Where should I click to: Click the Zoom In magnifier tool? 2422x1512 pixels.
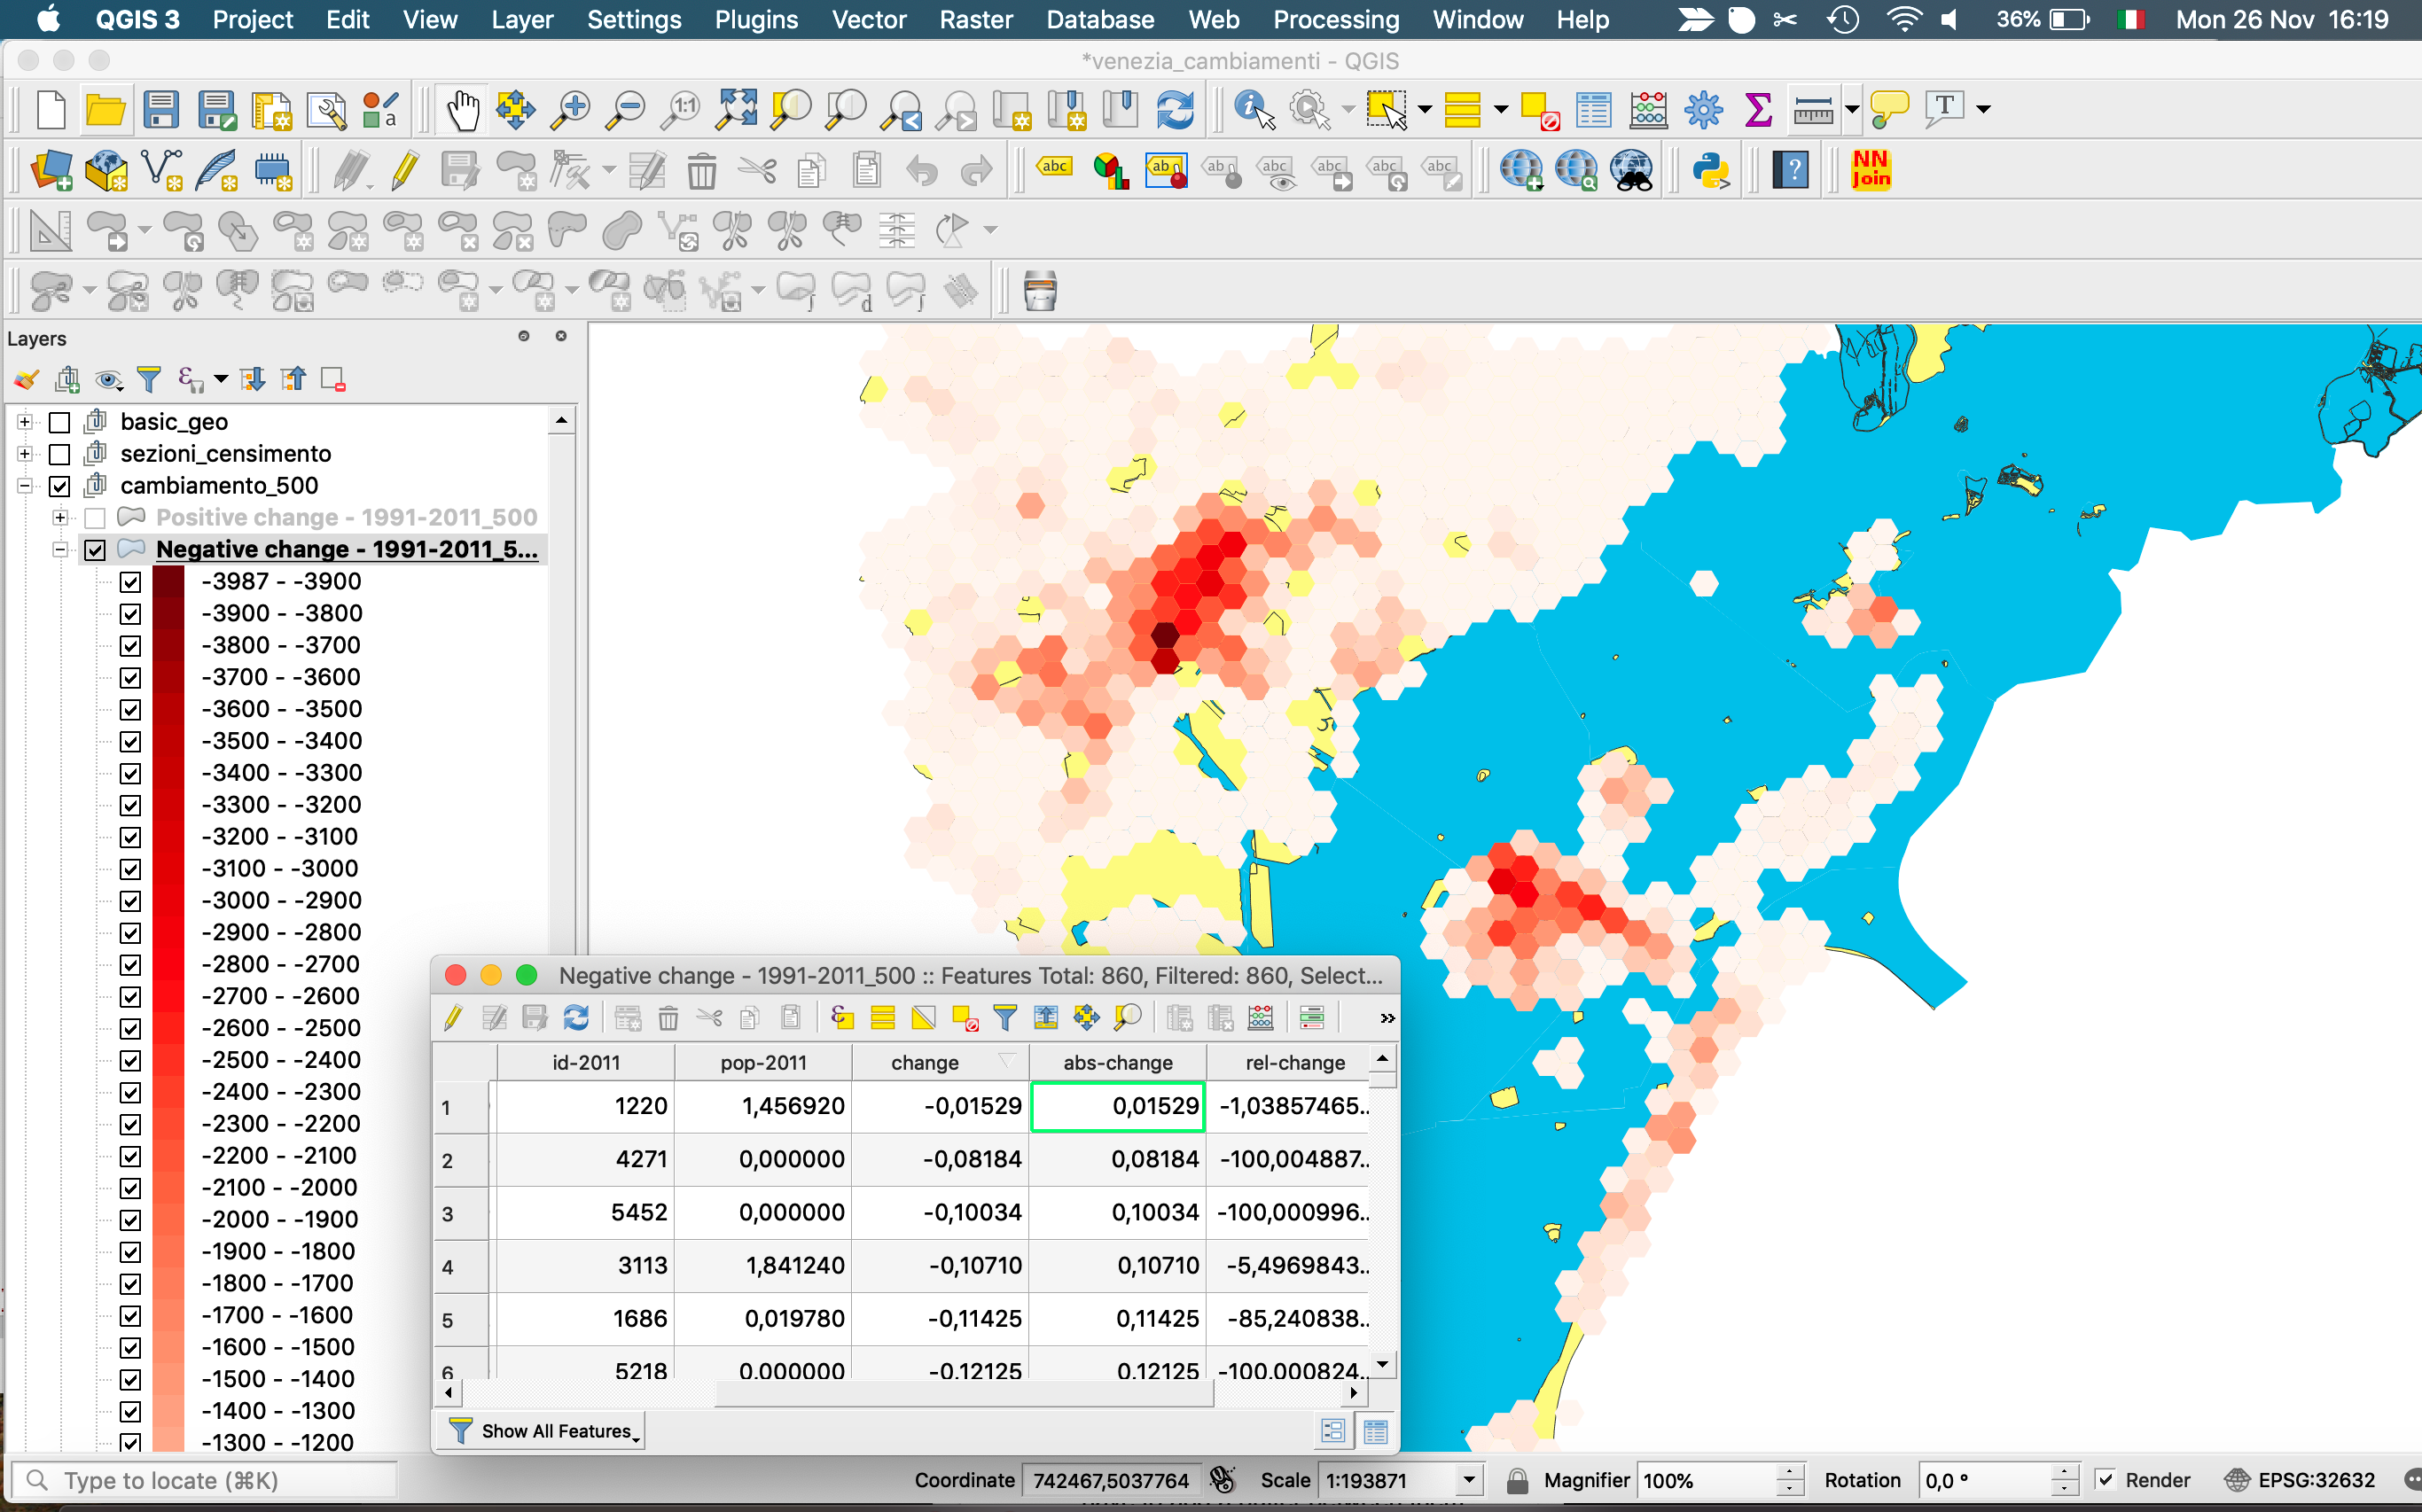[x=571, y=109]
